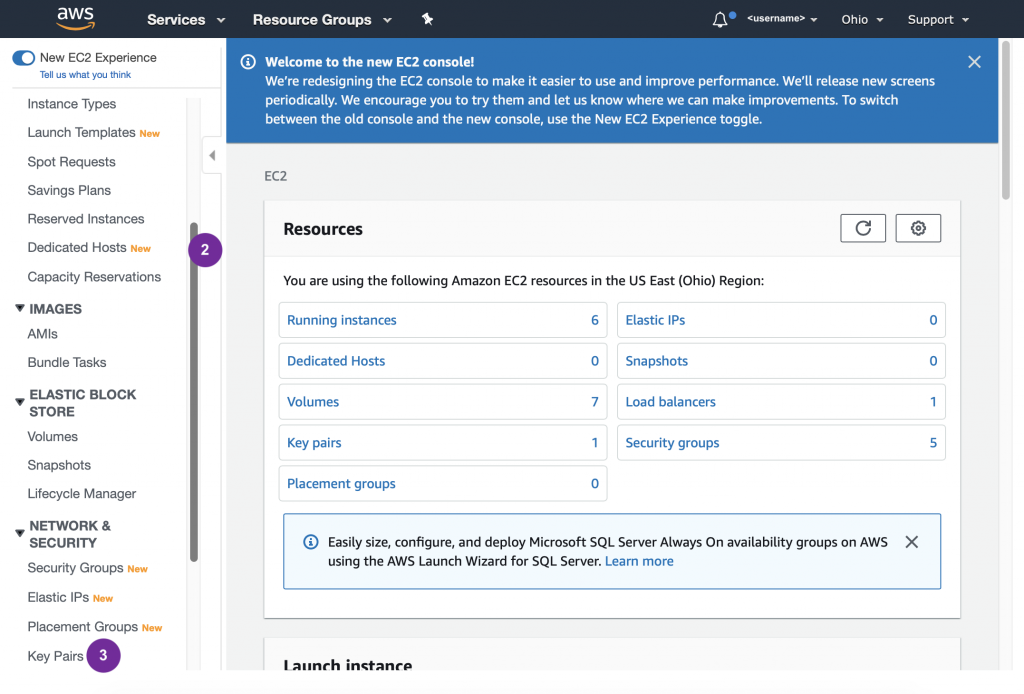The width and height of the screenshot is (1024, 694).
Task: Toggle the New EC2 Experience switch
Action: click(24, 58)
